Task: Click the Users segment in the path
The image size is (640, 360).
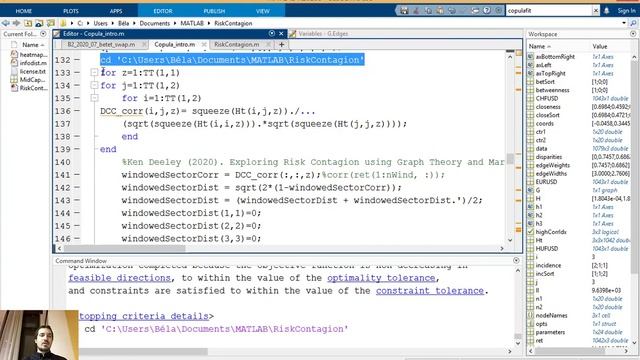Action: click(100, 23)
